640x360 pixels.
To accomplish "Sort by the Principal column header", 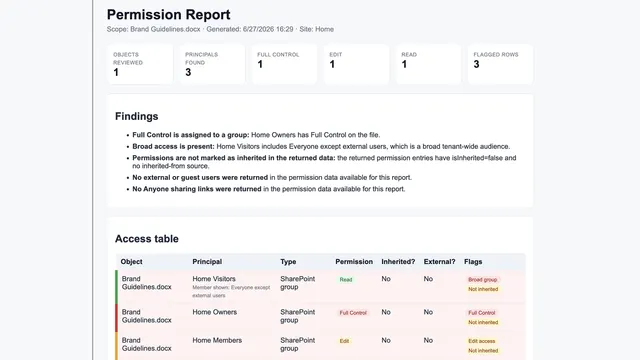I will [x=207, y=262].
